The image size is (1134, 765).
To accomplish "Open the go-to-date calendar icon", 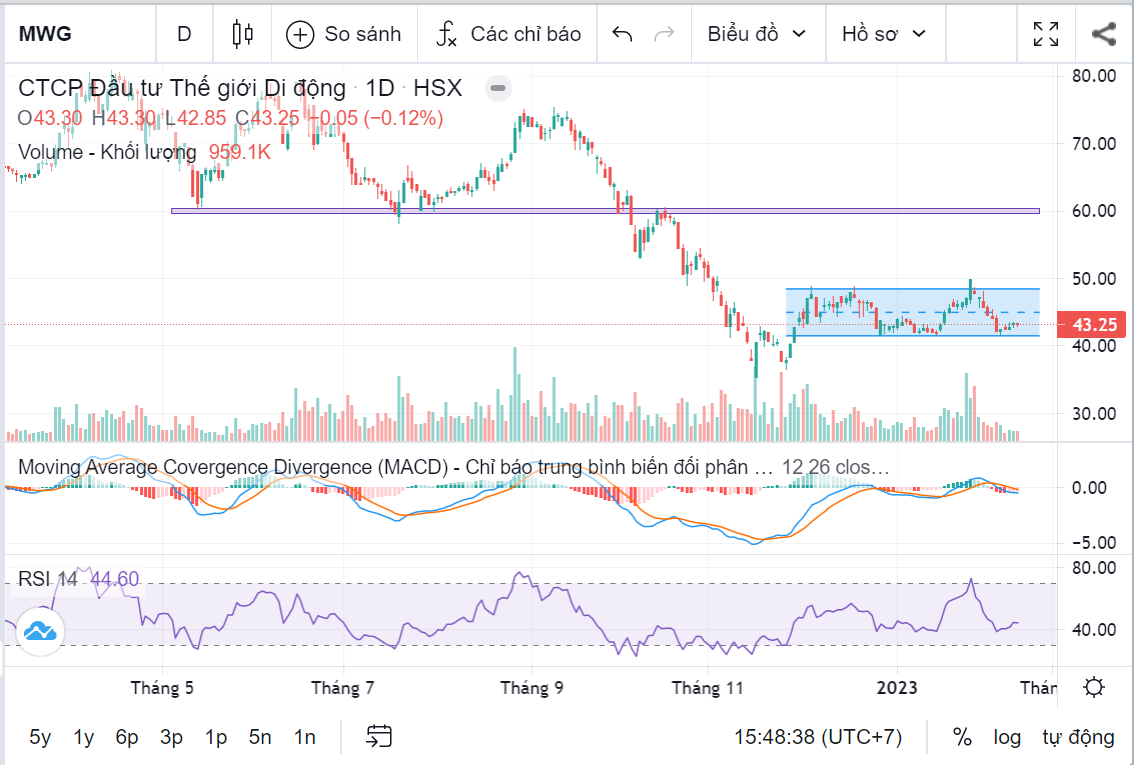I will [379, 737].
